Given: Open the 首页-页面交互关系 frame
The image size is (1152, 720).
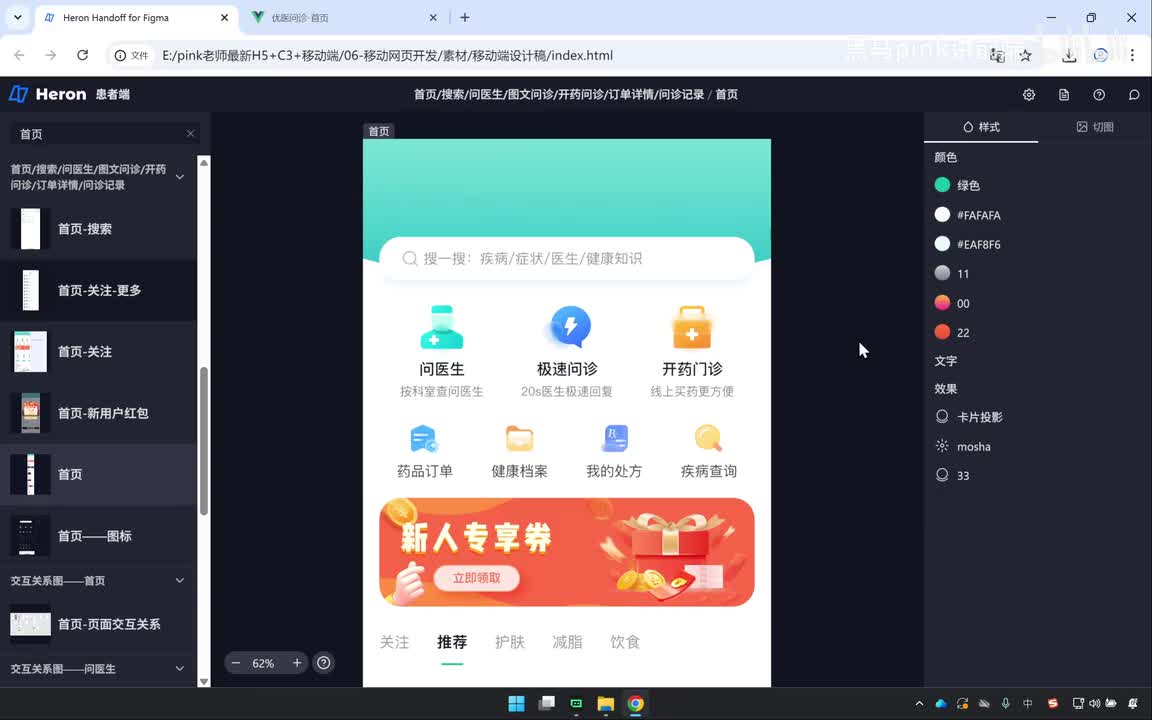Looking at the screenshot, I should tap(98, 624).
